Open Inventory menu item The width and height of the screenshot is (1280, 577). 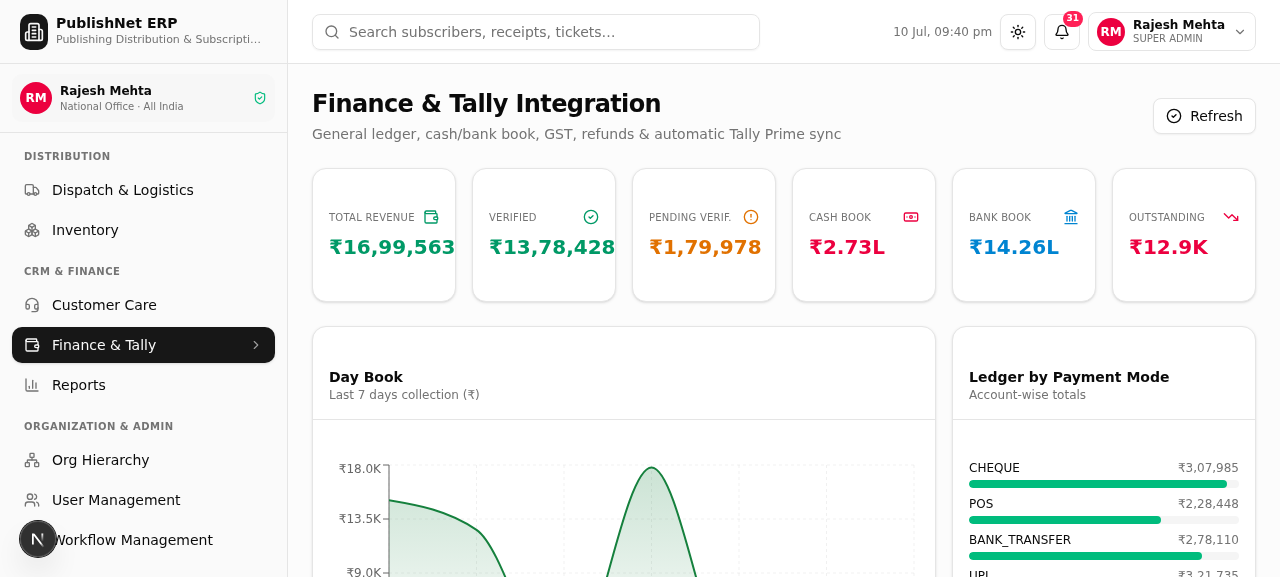143,230
